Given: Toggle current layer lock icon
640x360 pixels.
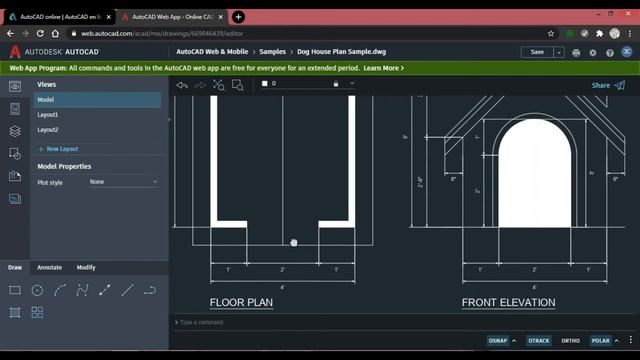Looking at the screenshot, I should [x=336, y=84].
